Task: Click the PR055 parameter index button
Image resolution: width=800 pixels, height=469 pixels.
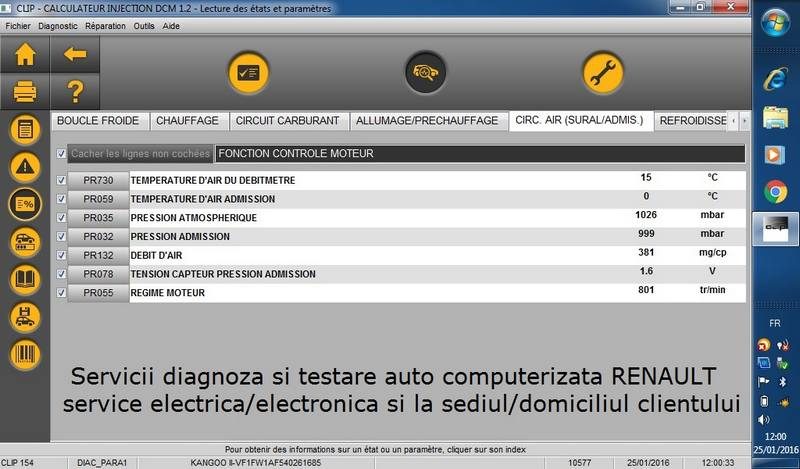Action: (x=98, y=293)
